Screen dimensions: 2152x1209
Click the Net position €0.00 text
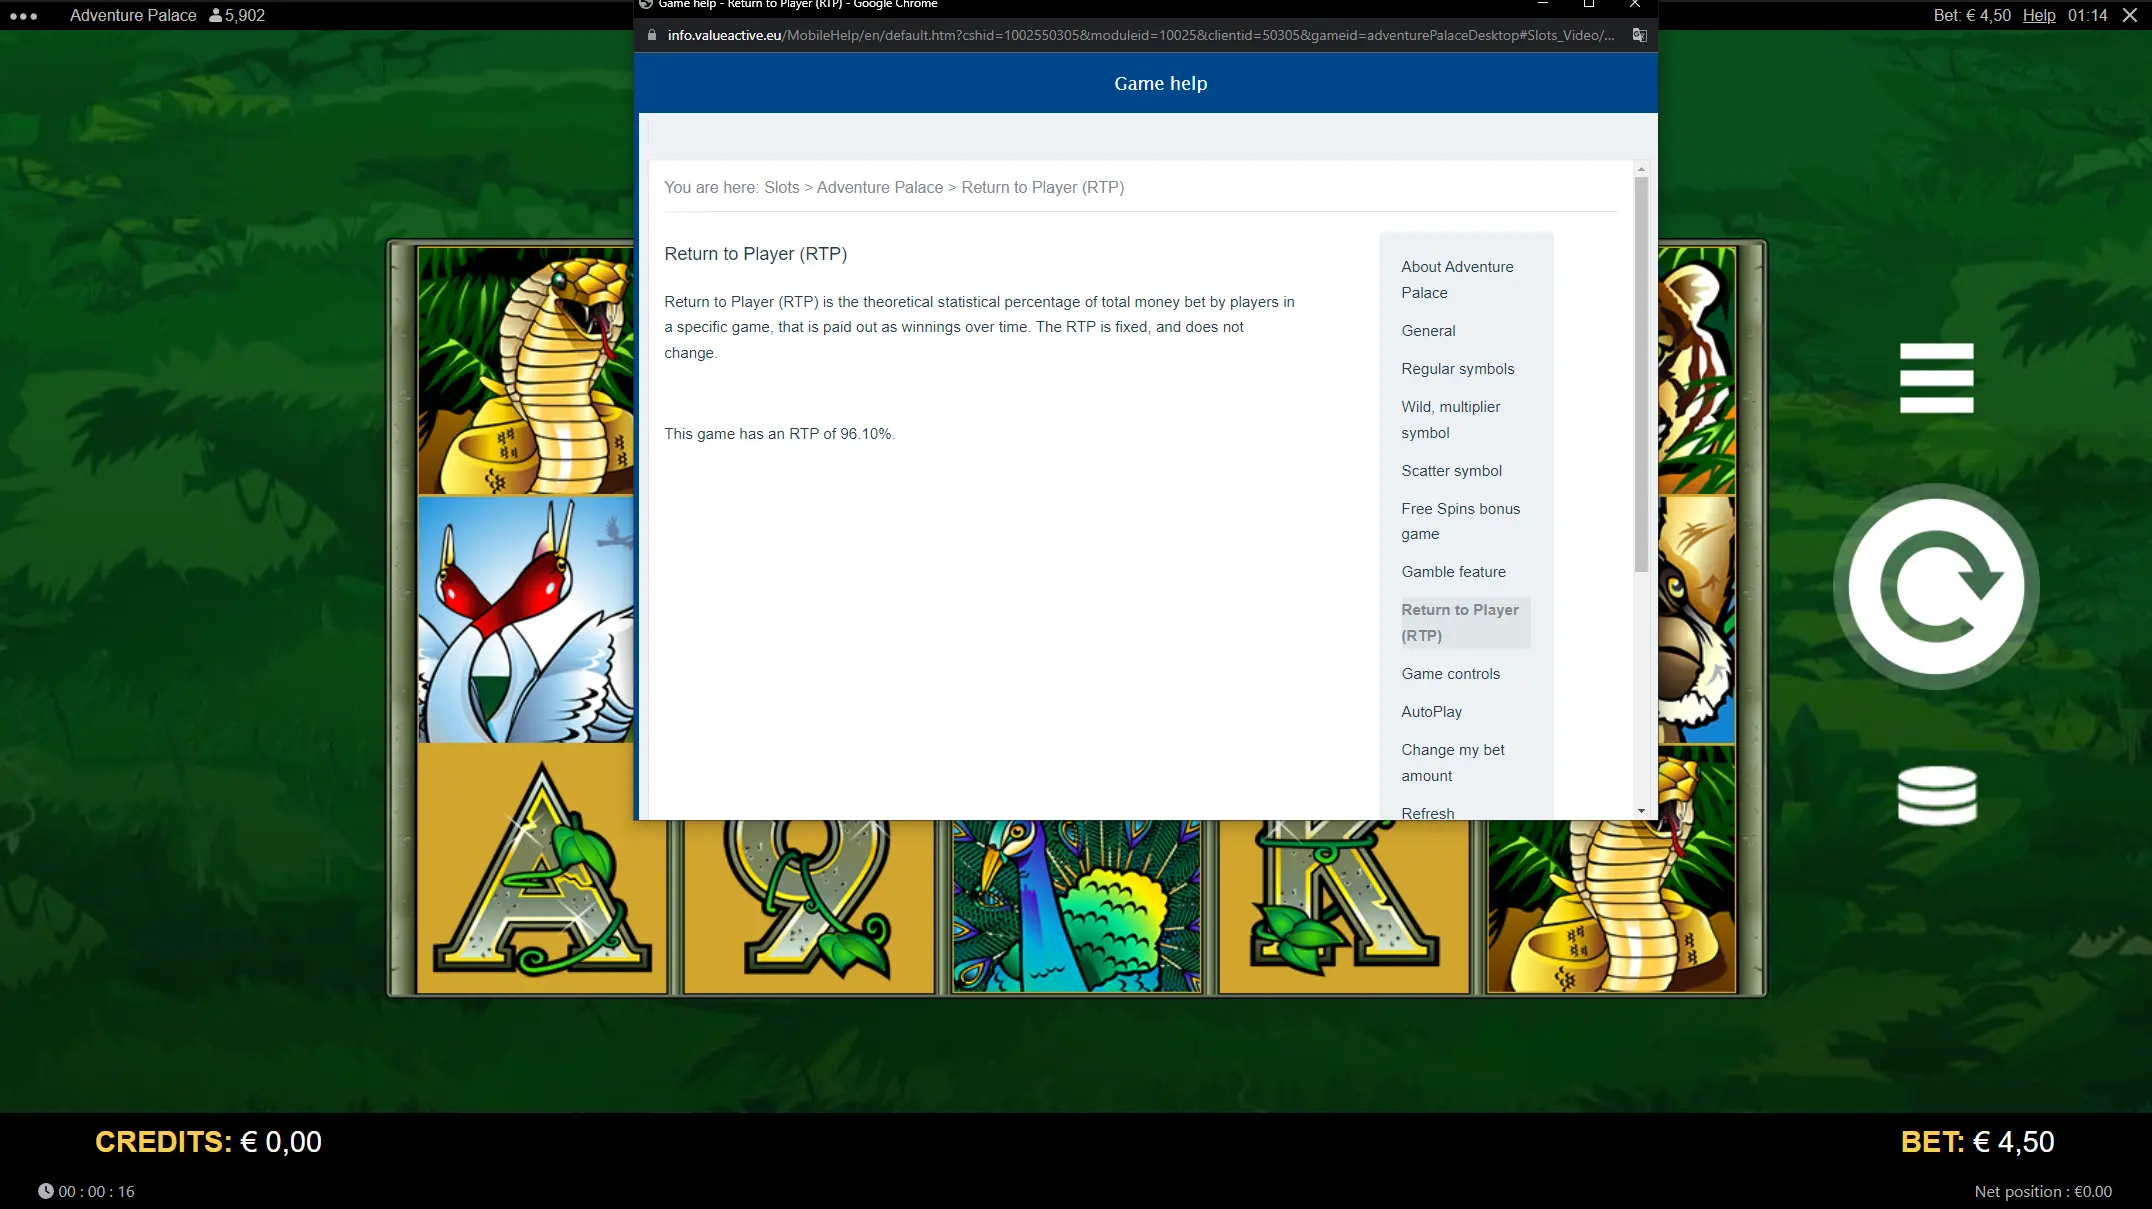2043,1192
